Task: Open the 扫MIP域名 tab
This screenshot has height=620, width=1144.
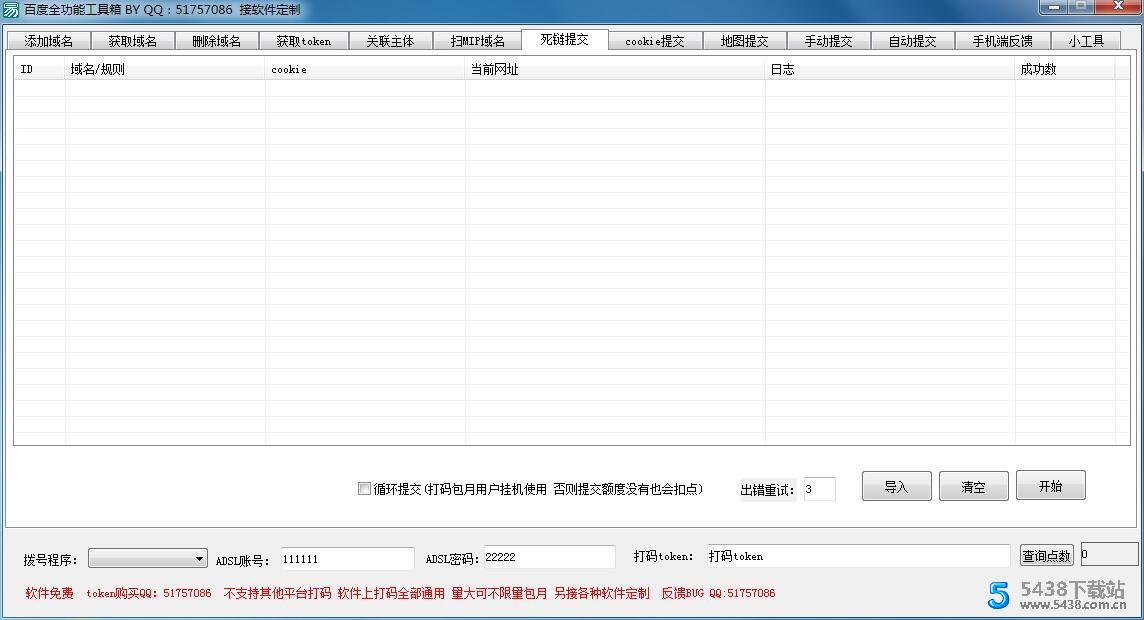Action: click(x=477, y=41)
